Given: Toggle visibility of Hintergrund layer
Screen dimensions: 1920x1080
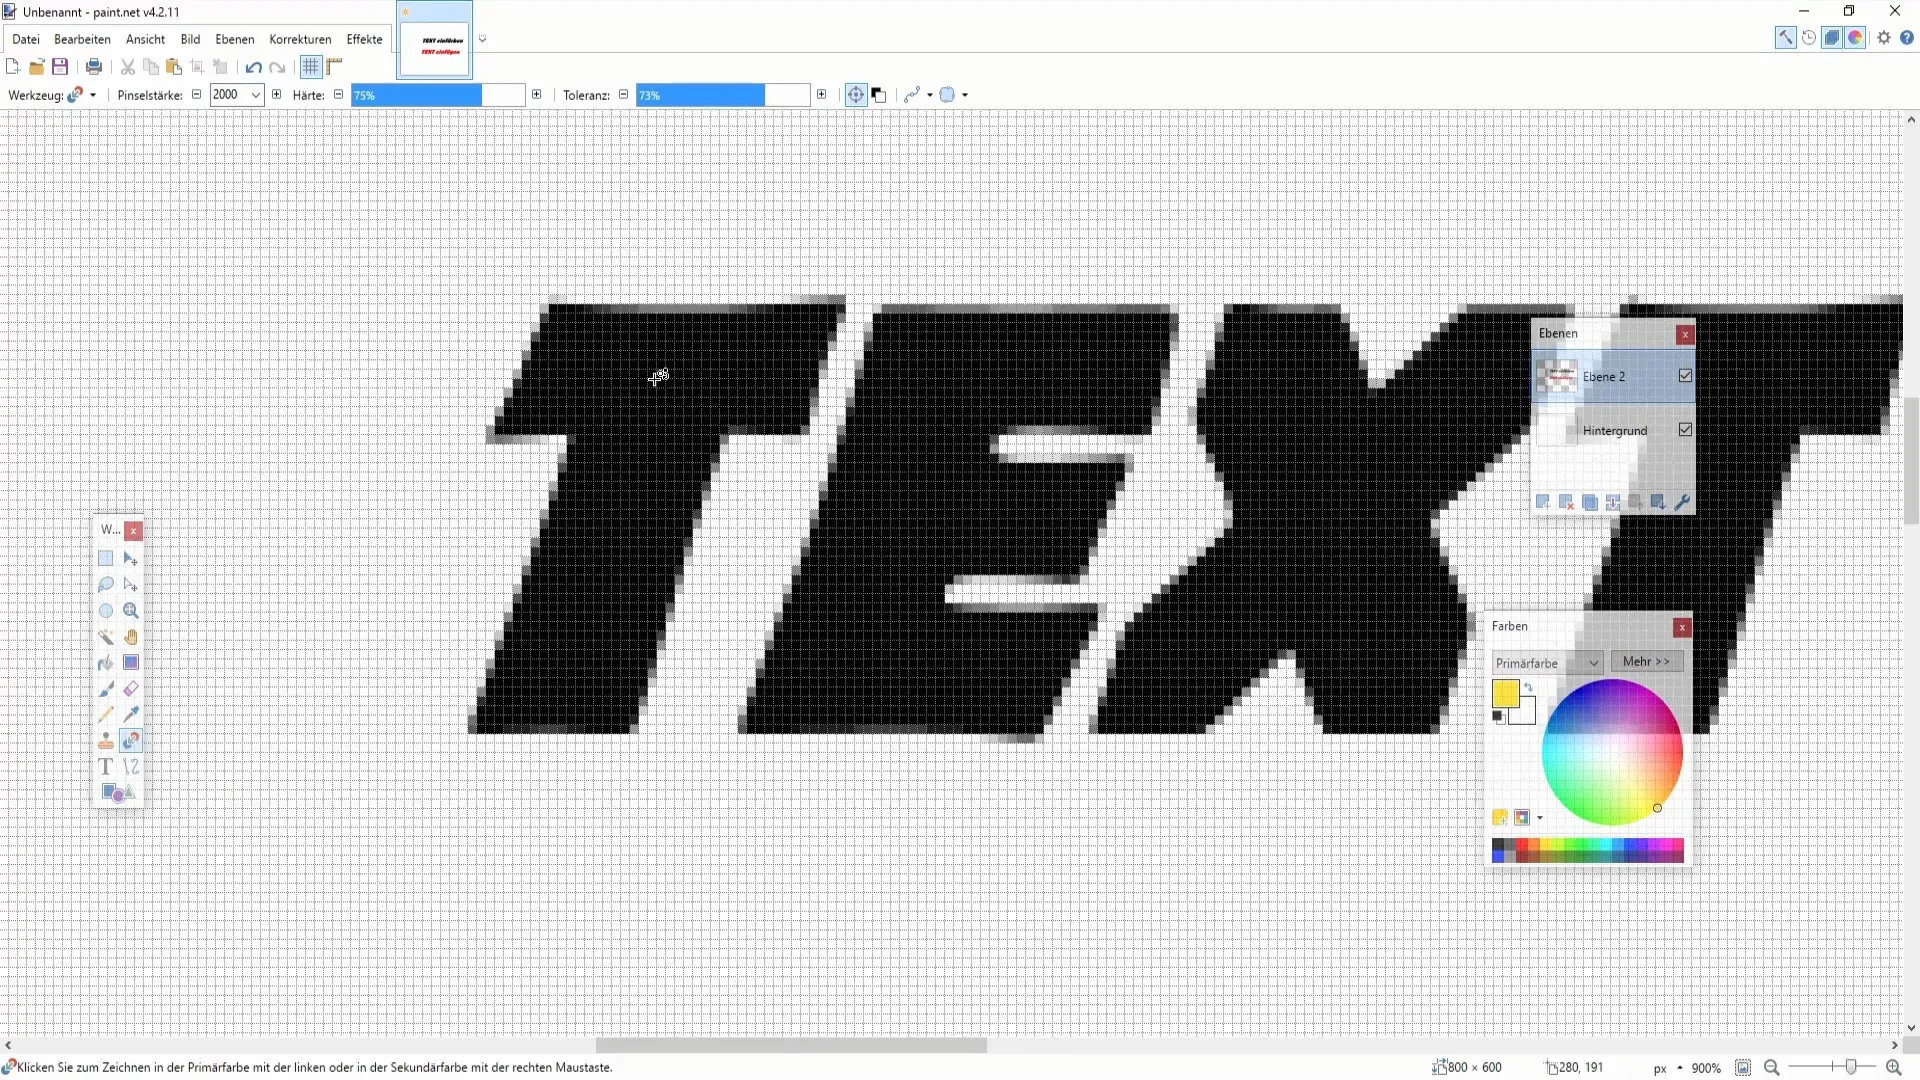Looking at the screenshot, I should (1685, 430).
